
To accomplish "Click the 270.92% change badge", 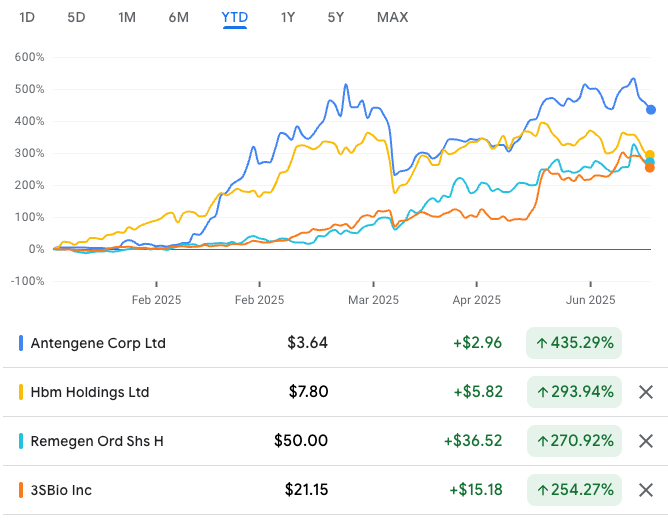I will (x=574, y=441).
